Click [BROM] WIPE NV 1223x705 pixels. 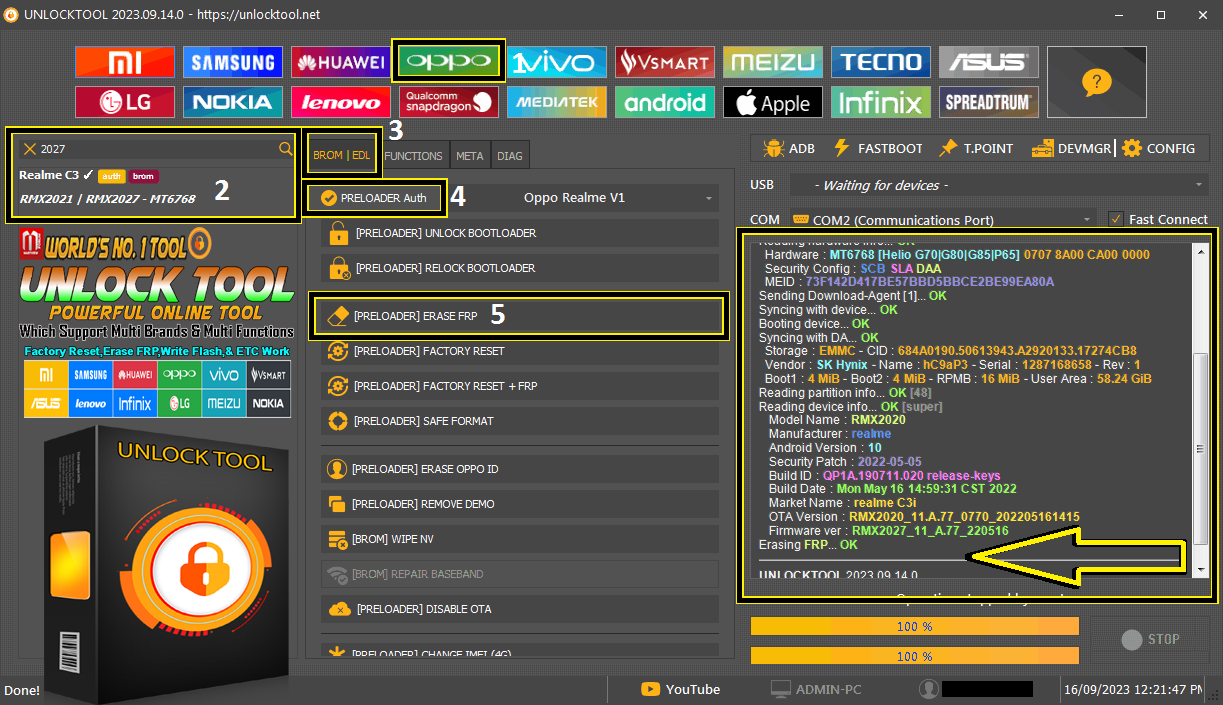520,539
